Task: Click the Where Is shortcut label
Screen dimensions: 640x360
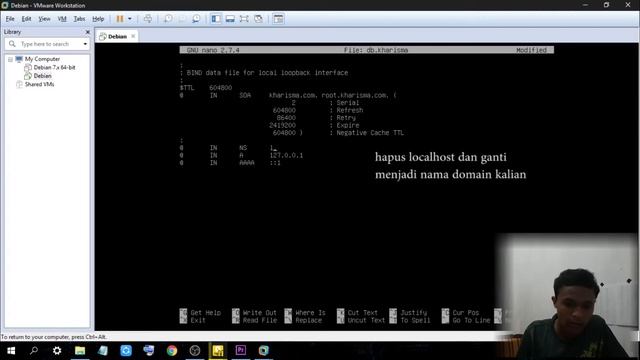Action: [310, 313]
